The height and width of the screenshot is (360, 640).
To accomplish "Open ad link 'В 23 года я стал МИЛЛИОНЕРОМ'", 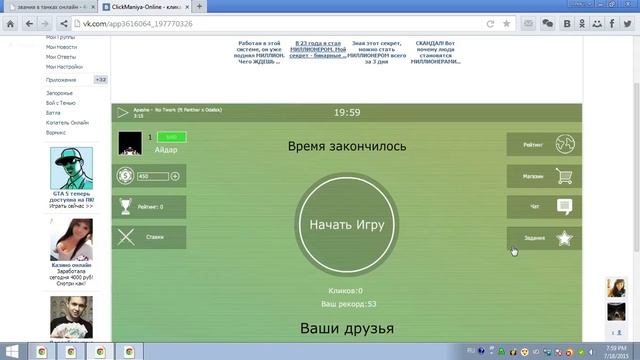I will (318, 49).
